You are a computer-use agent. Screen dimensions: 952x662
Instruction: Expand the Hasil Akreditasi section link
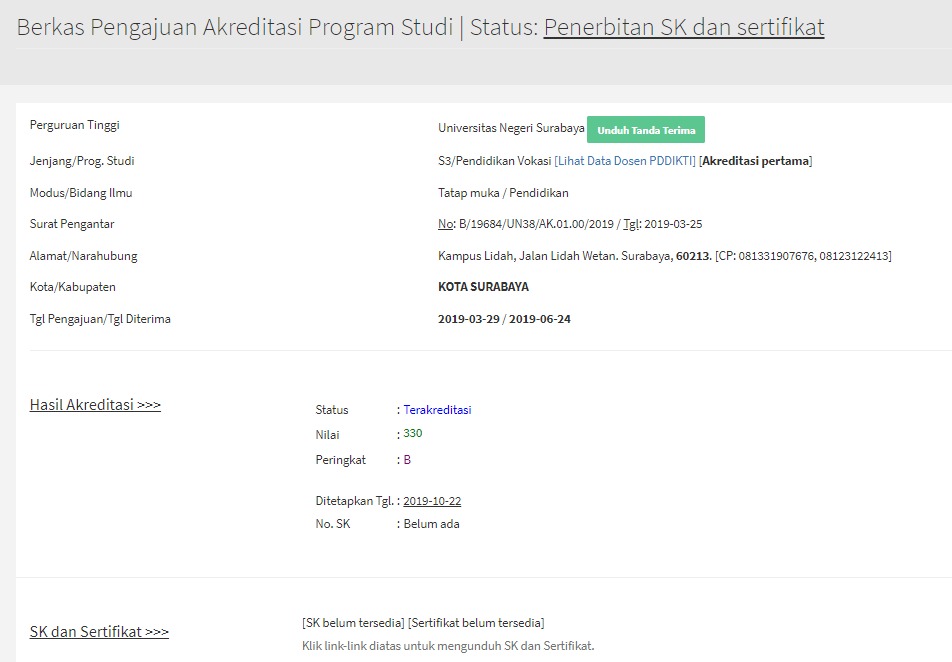tap(95, 404)
